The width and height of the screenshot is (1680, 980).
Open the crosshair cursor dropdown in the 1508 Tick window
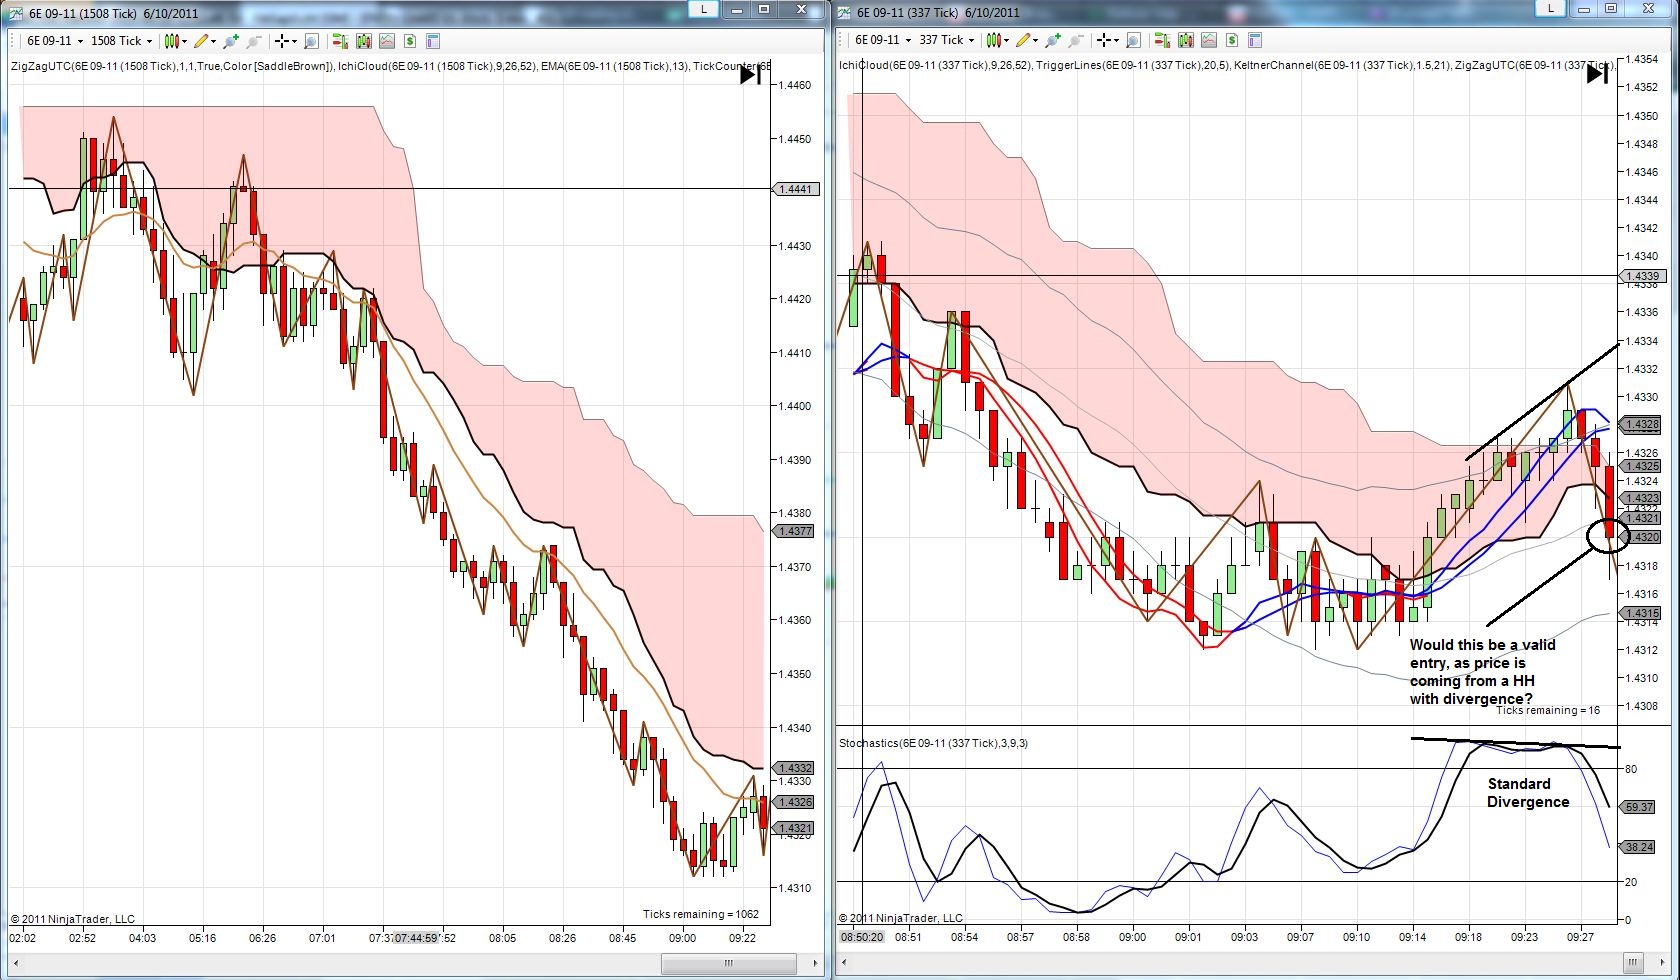click(x=286, y=41)
